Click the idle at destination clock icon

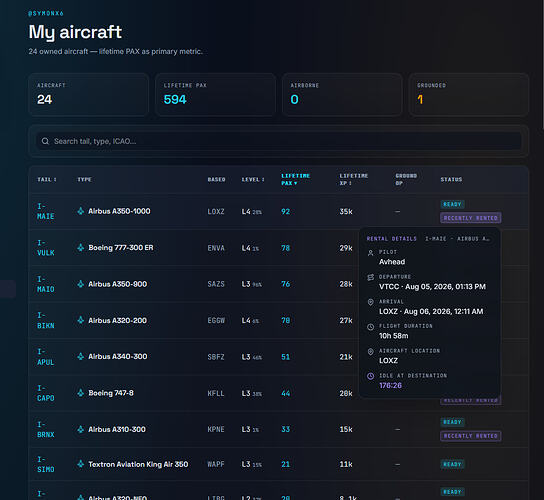(371, 376)
